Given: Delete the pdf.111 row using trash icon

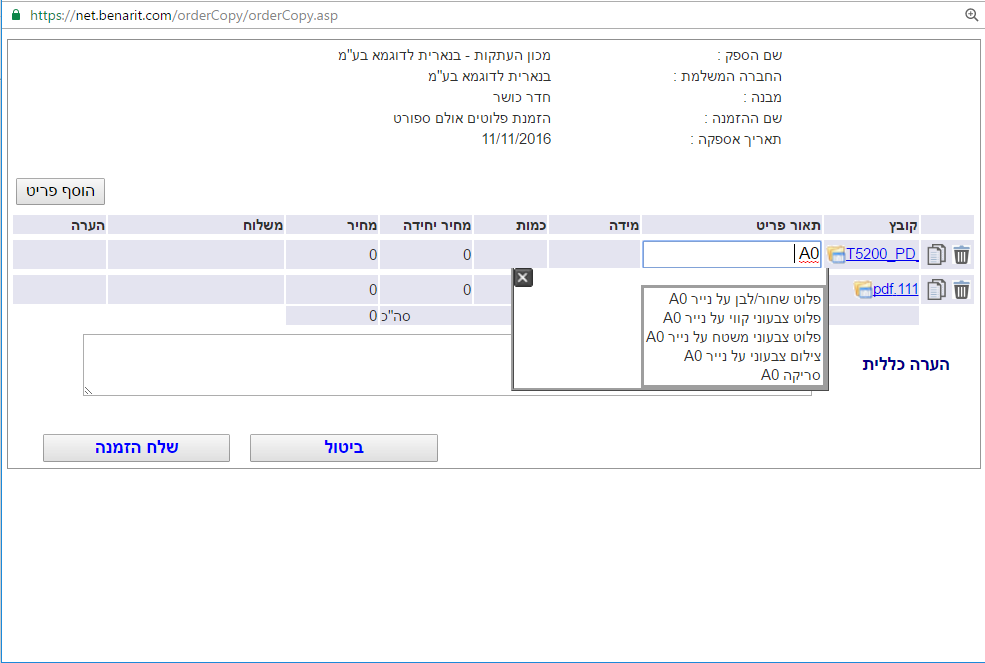Looking at the screenshot, I should 961,290.
